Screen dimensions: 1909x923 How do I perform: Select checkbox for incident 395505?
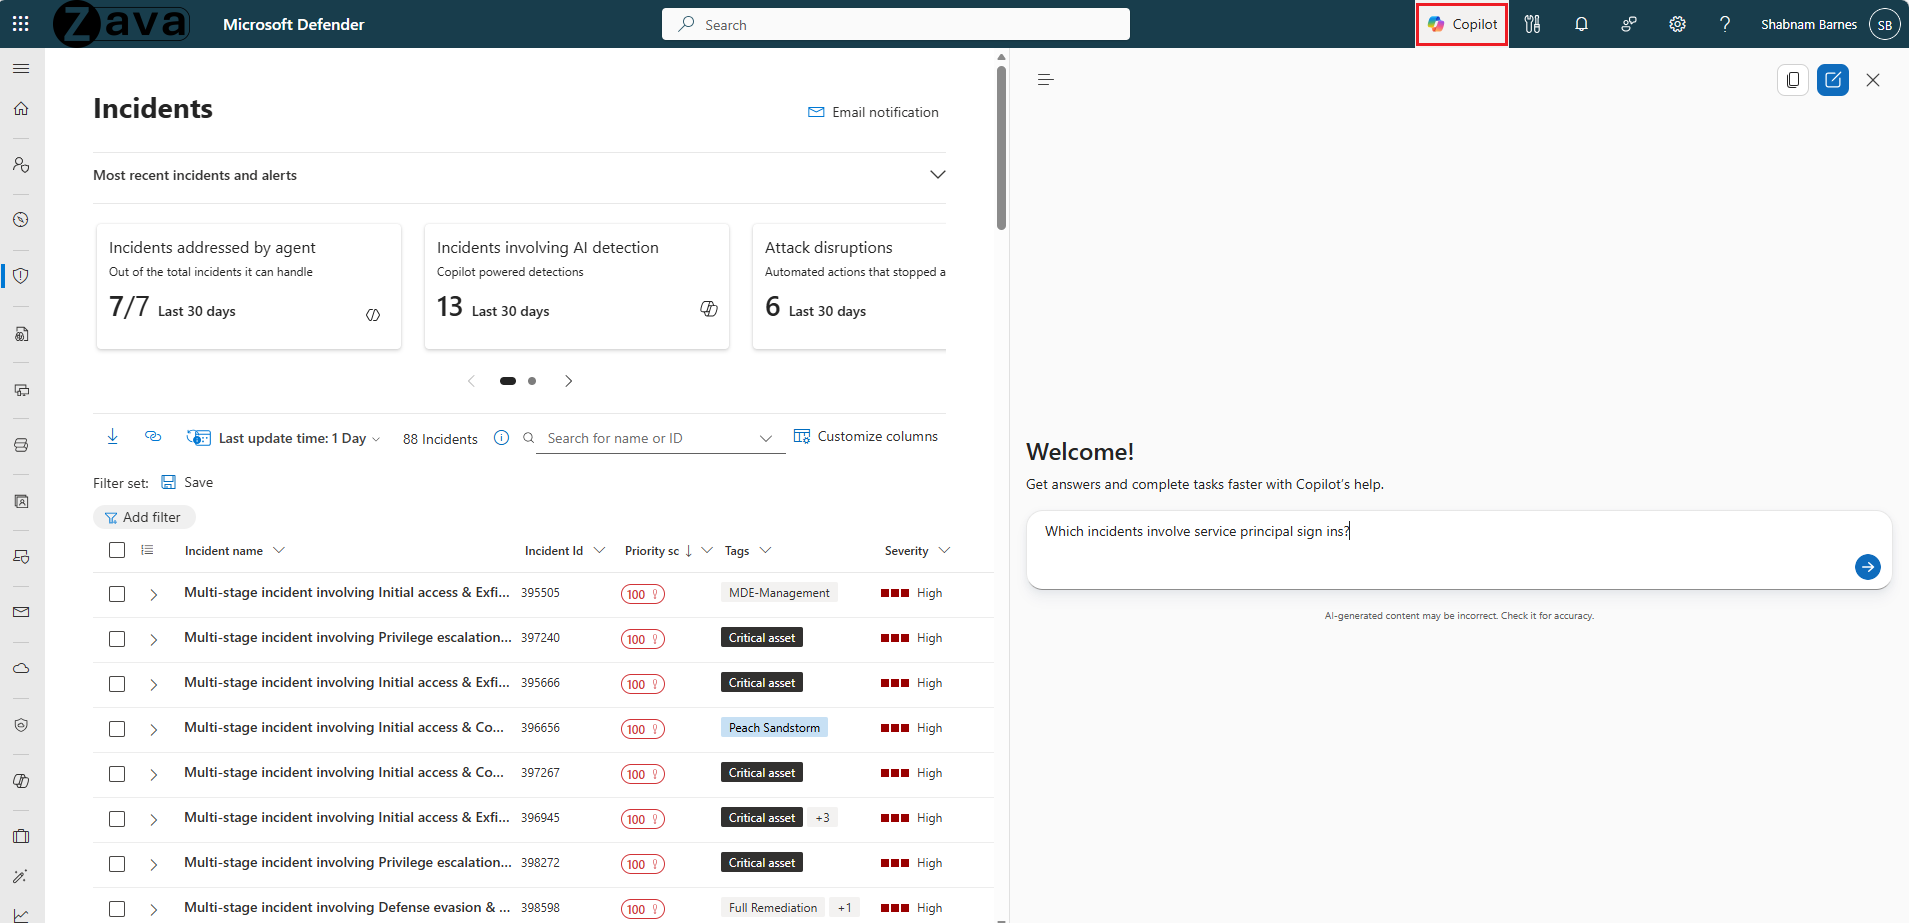point(117,594)
